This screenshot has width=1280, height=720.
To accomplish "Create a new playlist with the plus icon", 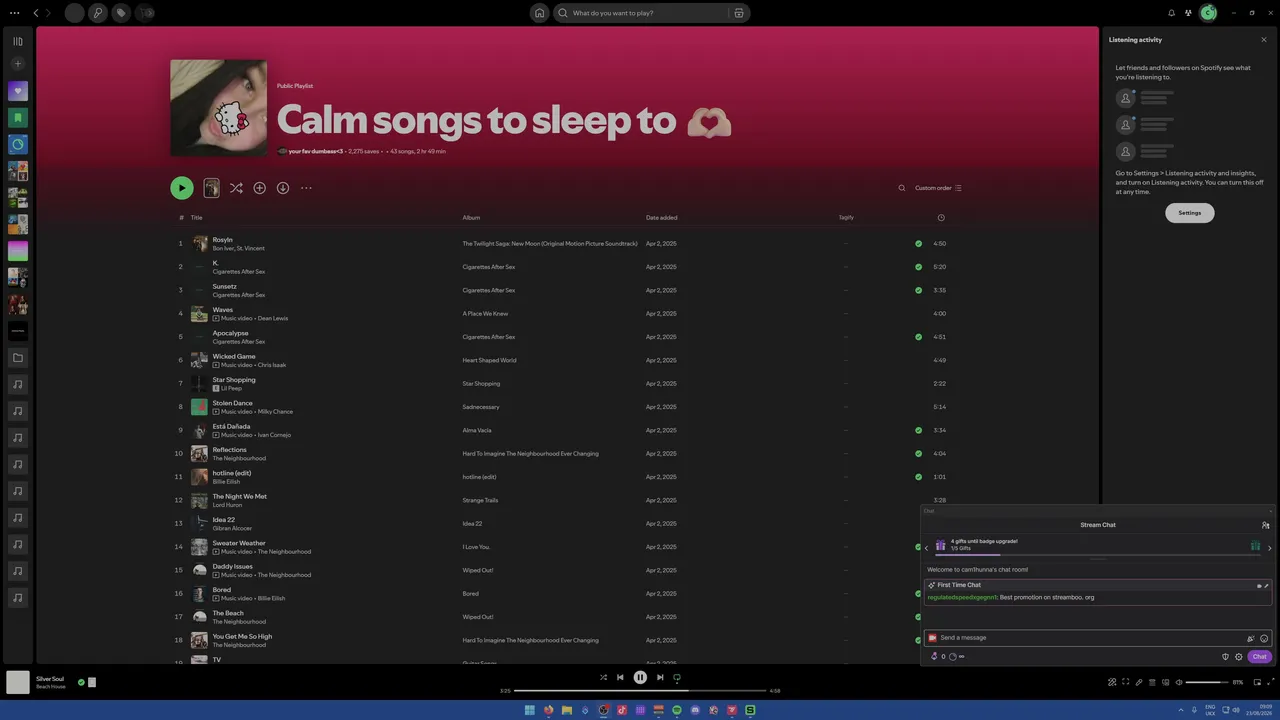I will (17, 64).
